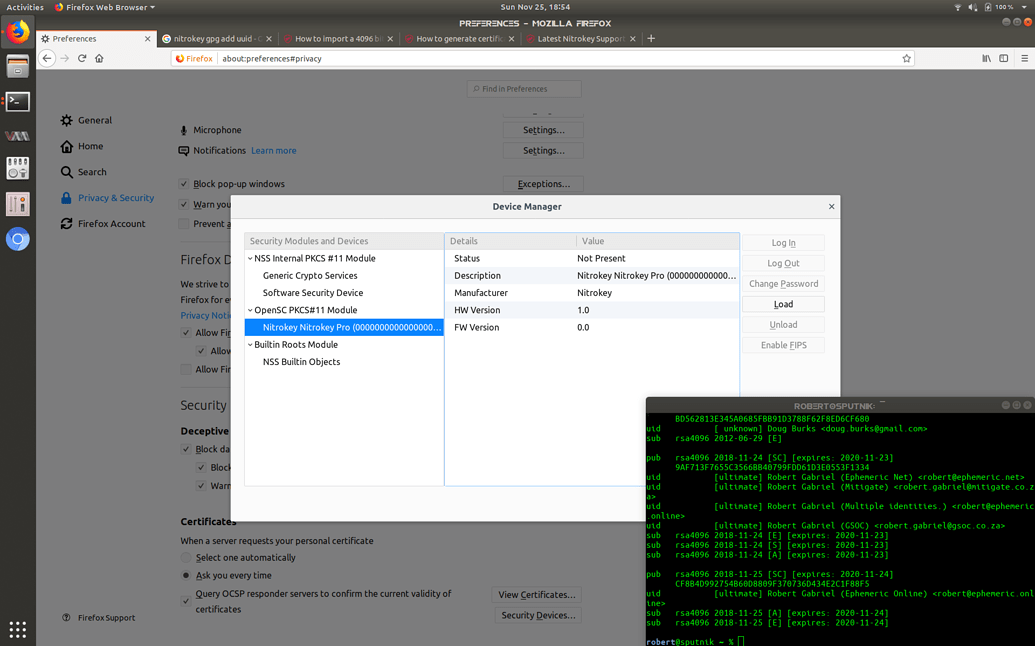This screenshot has height=646, width=1035.
Task: Click the Find in Preferences search field
Action: (523, 88)
